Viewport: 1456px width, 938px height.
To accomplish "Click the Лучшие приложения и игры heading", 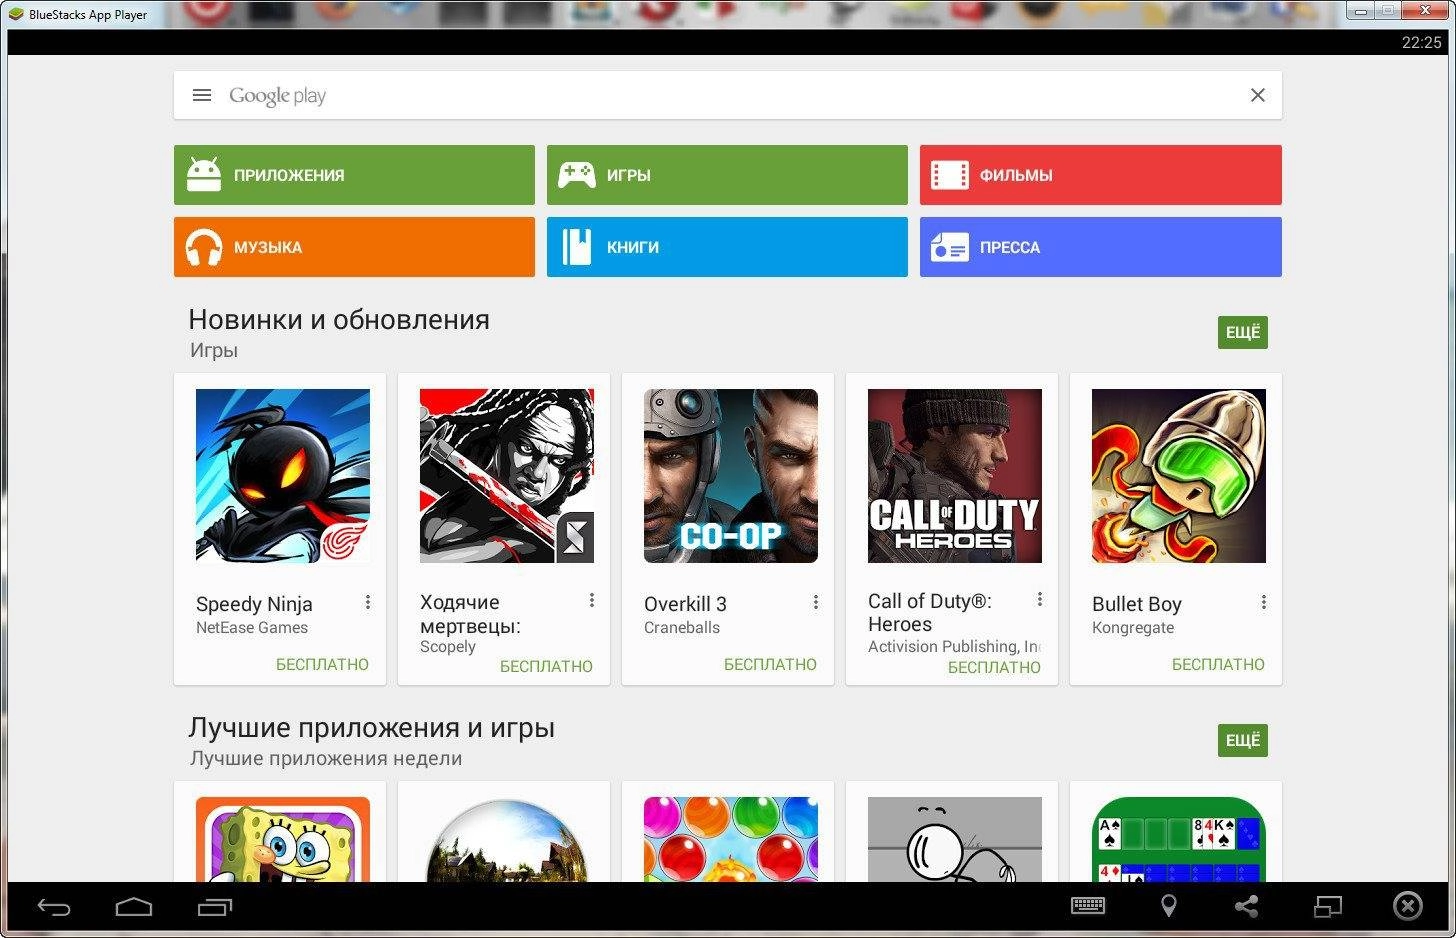I will (x=371, y=728).
